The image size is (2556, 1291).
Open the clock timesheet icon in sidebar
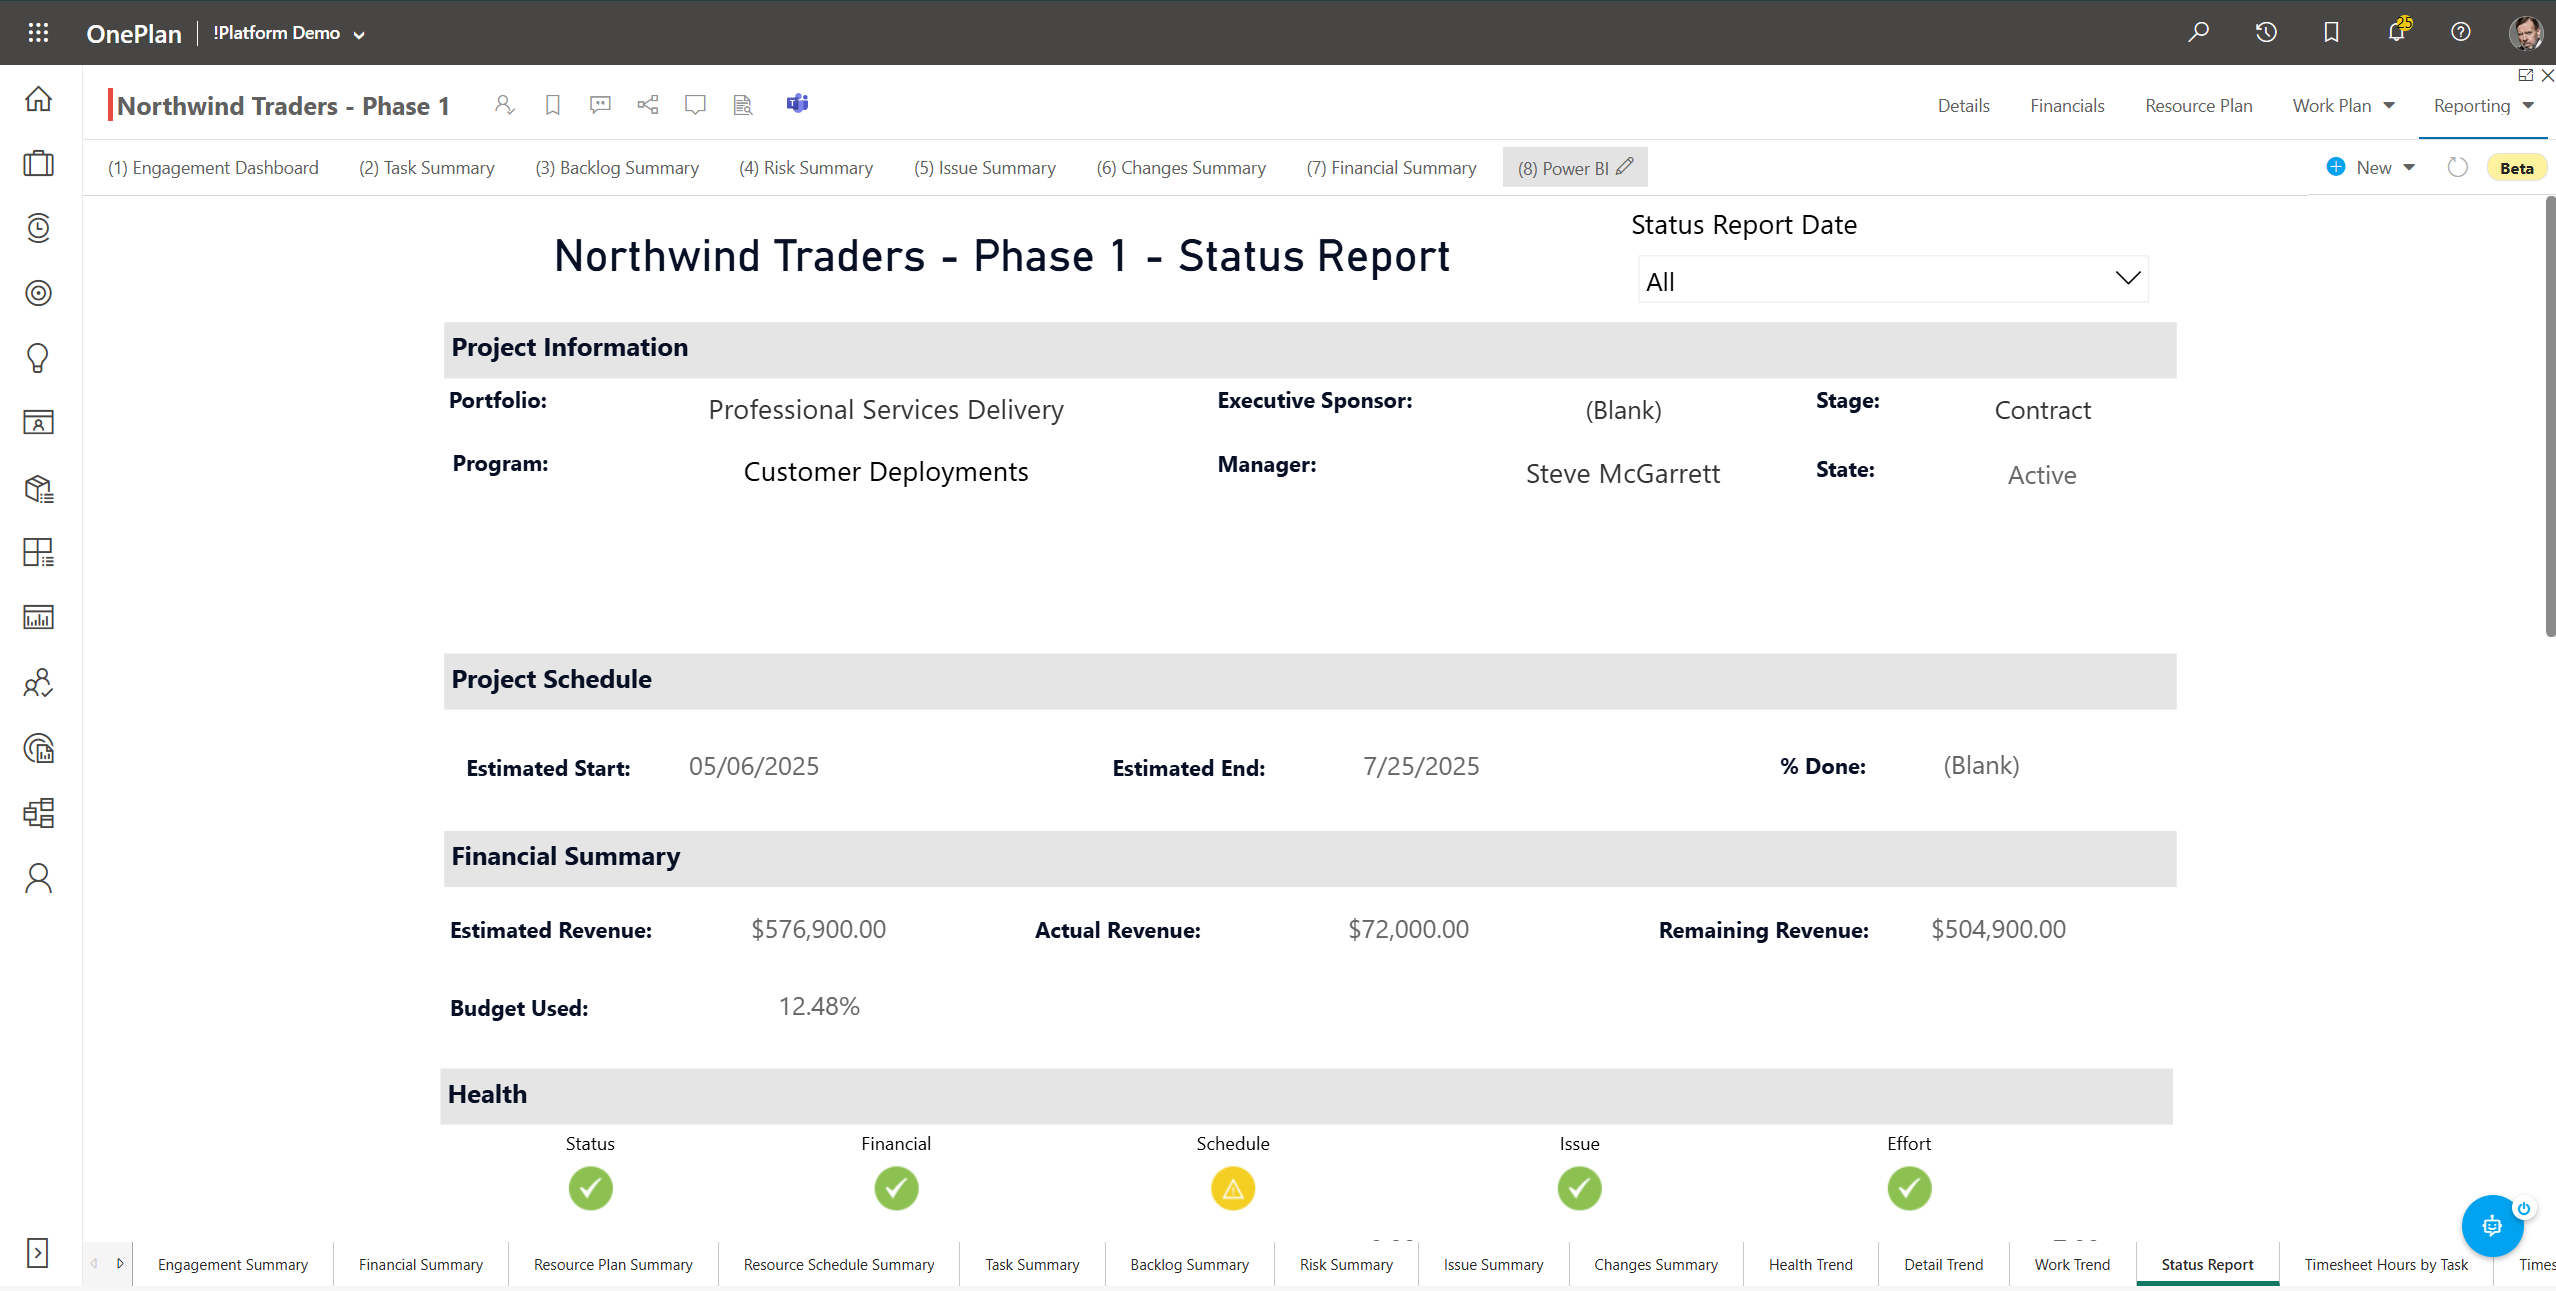click(x=38, y=228)
